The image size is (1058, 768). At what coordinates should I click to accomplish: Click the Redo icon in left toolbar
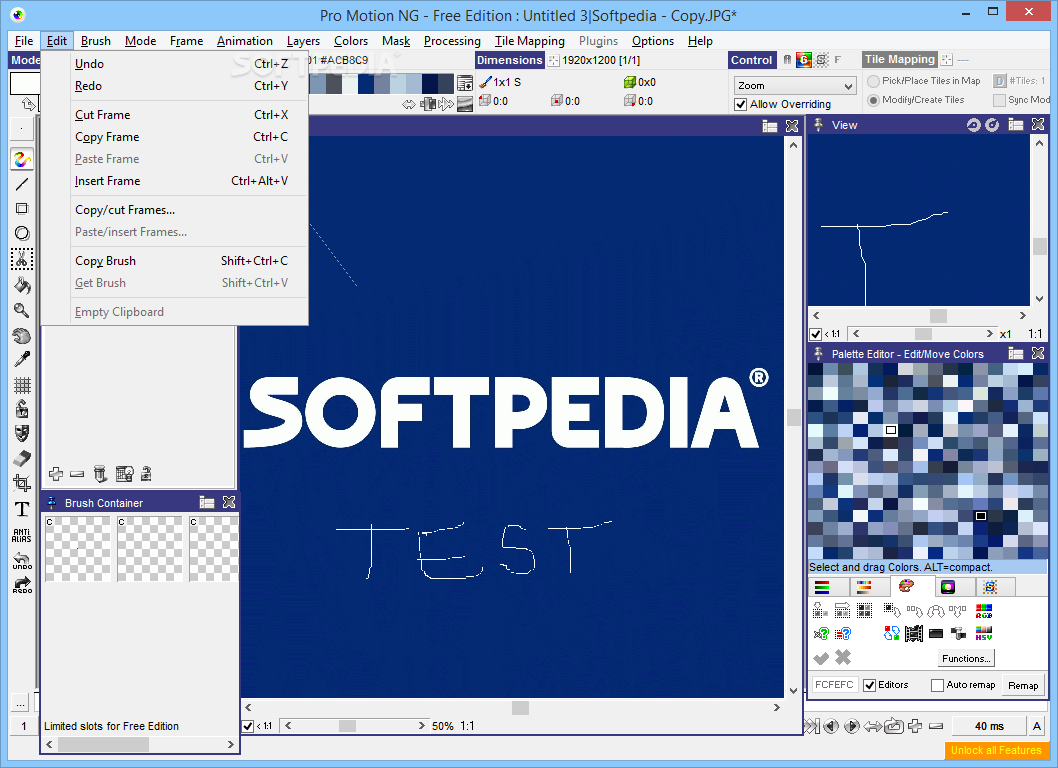coord(22,584)
